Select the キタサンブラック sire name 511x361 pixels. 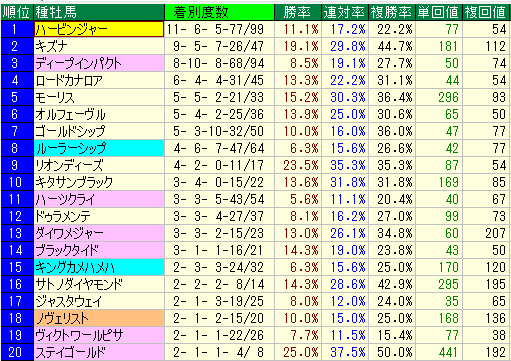coord(74,182)
